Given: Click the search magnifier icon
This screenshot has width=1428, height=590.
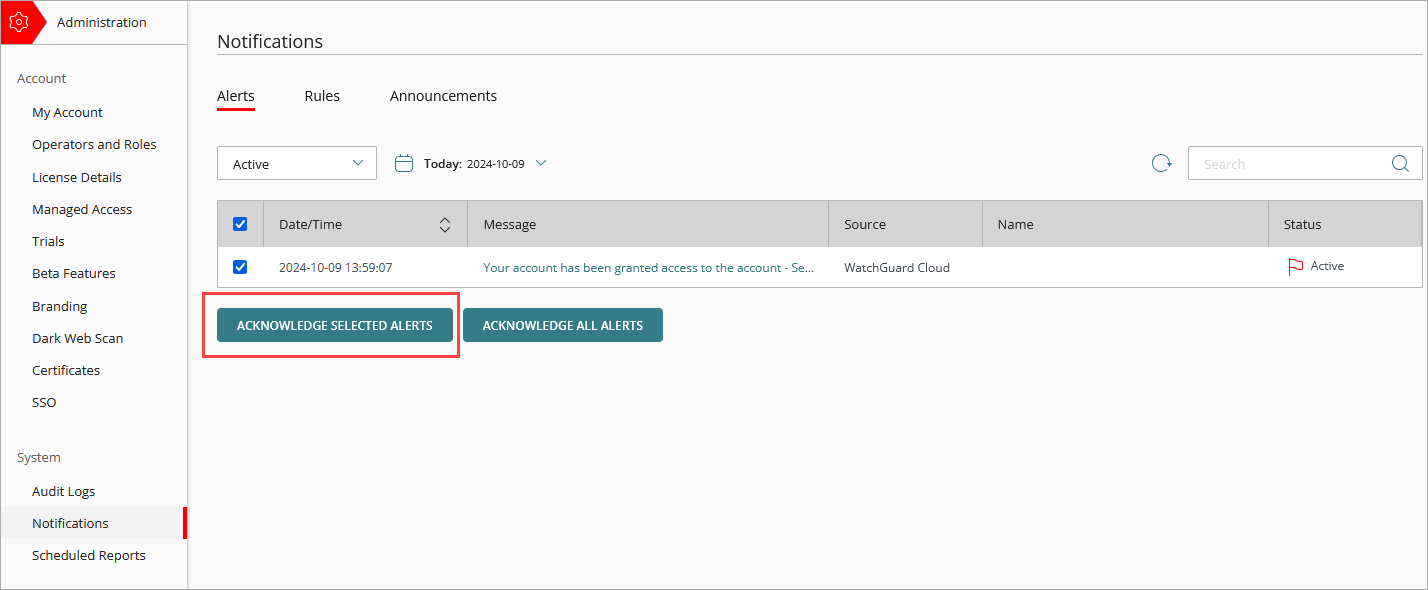Looking at the screenshot, I should (x=1400, y=164).
